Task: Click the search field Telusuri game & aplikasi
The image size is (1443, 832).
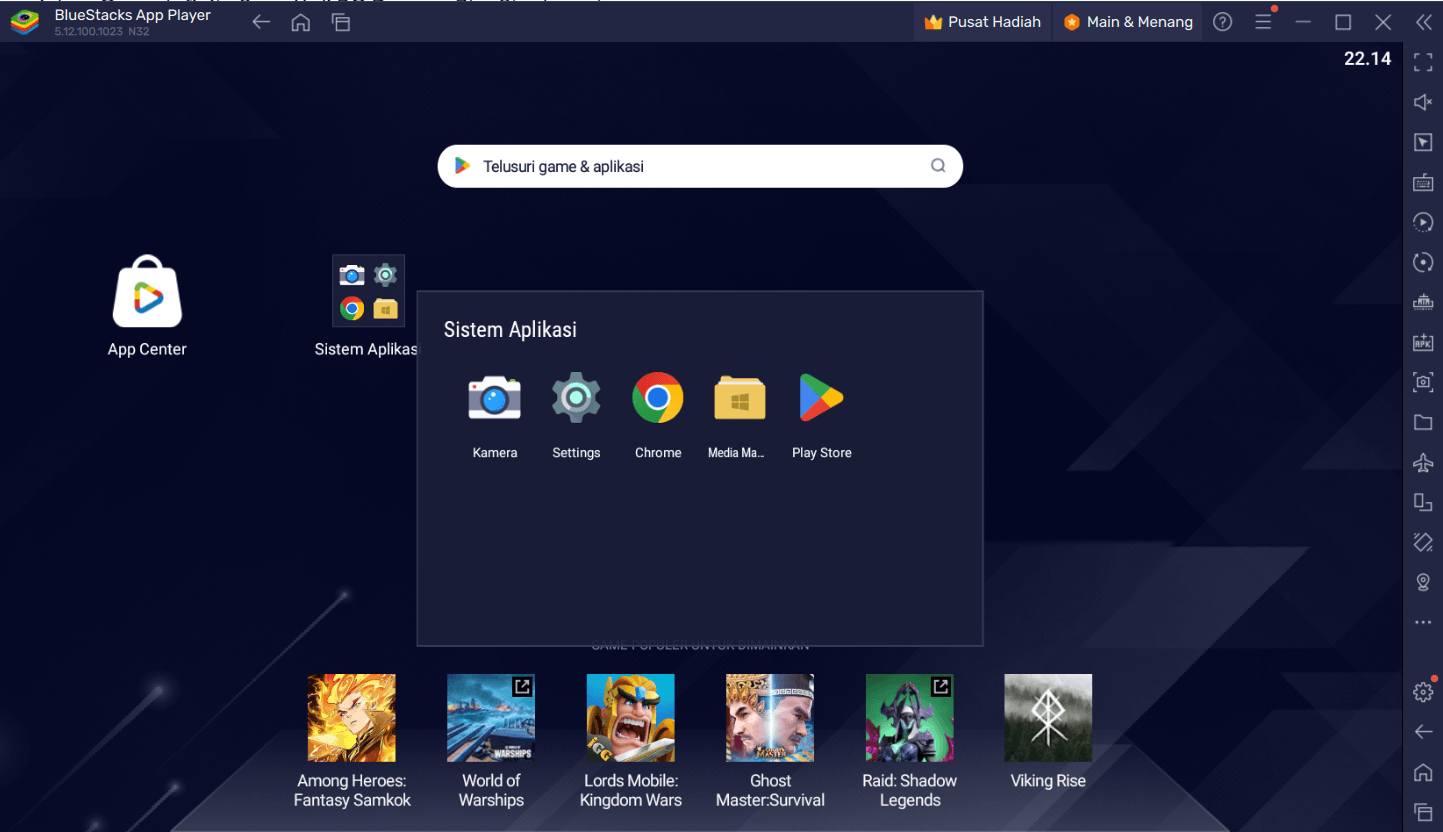Action: coord(700,166)
